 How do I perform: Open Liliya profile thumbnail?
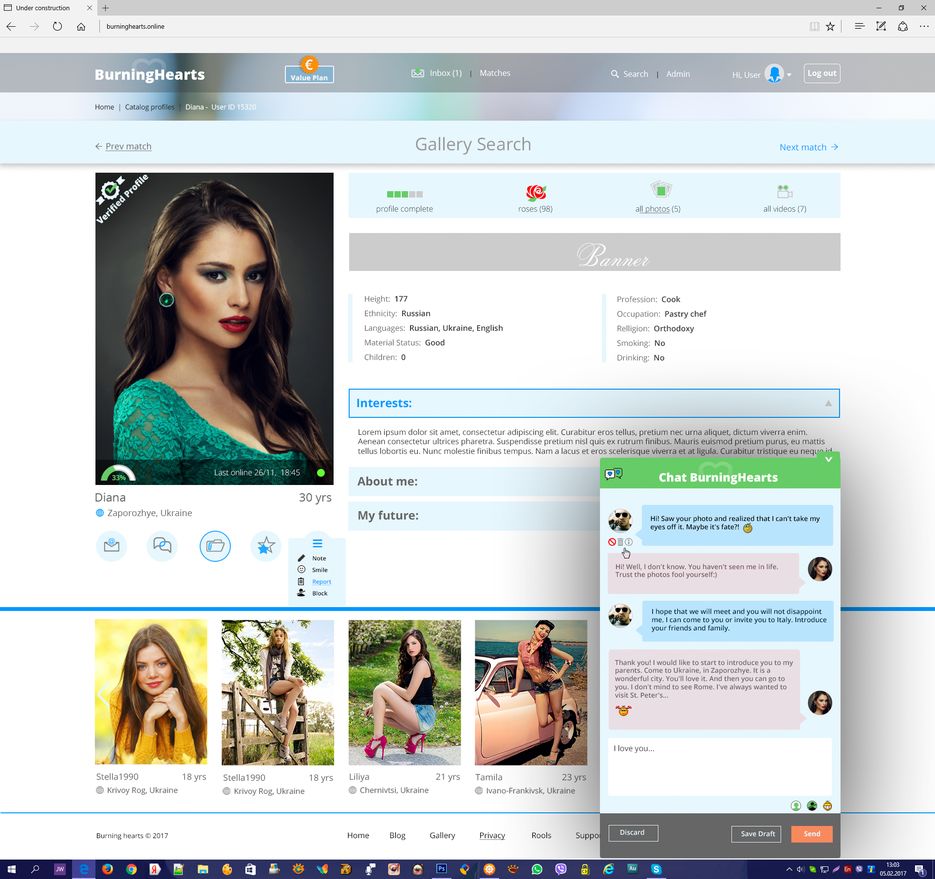(x=405, y=692)
